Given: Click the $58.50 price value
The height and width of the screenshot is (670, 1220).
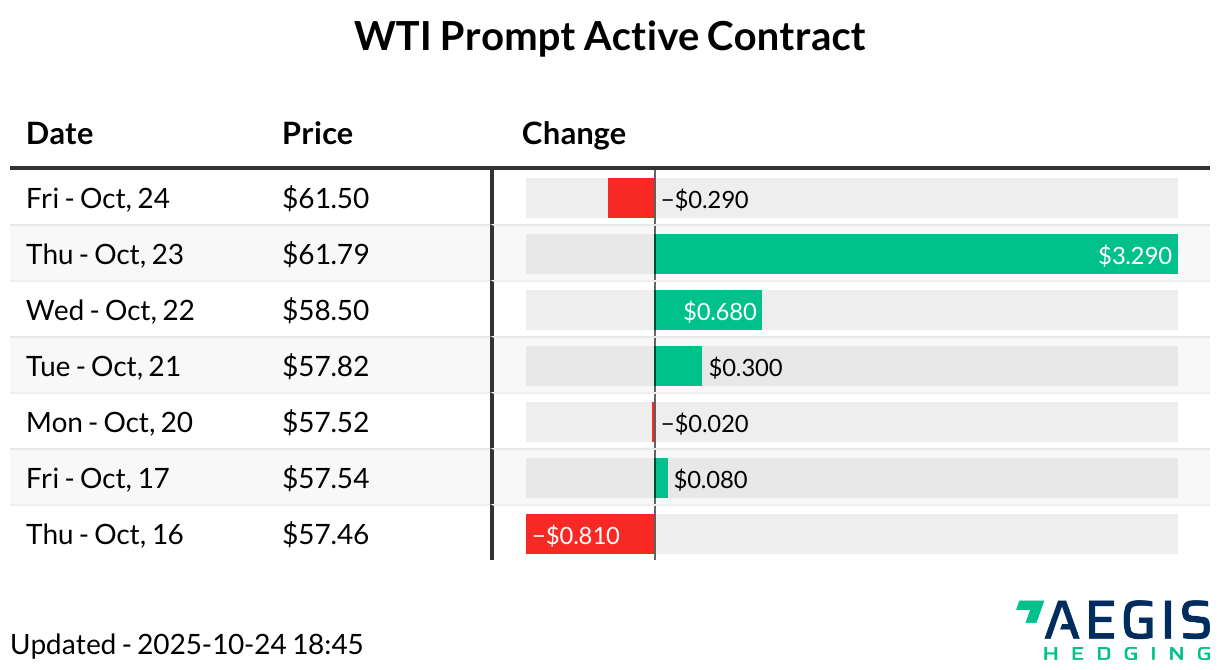Looking at the screenshot, I should [326, 310].
